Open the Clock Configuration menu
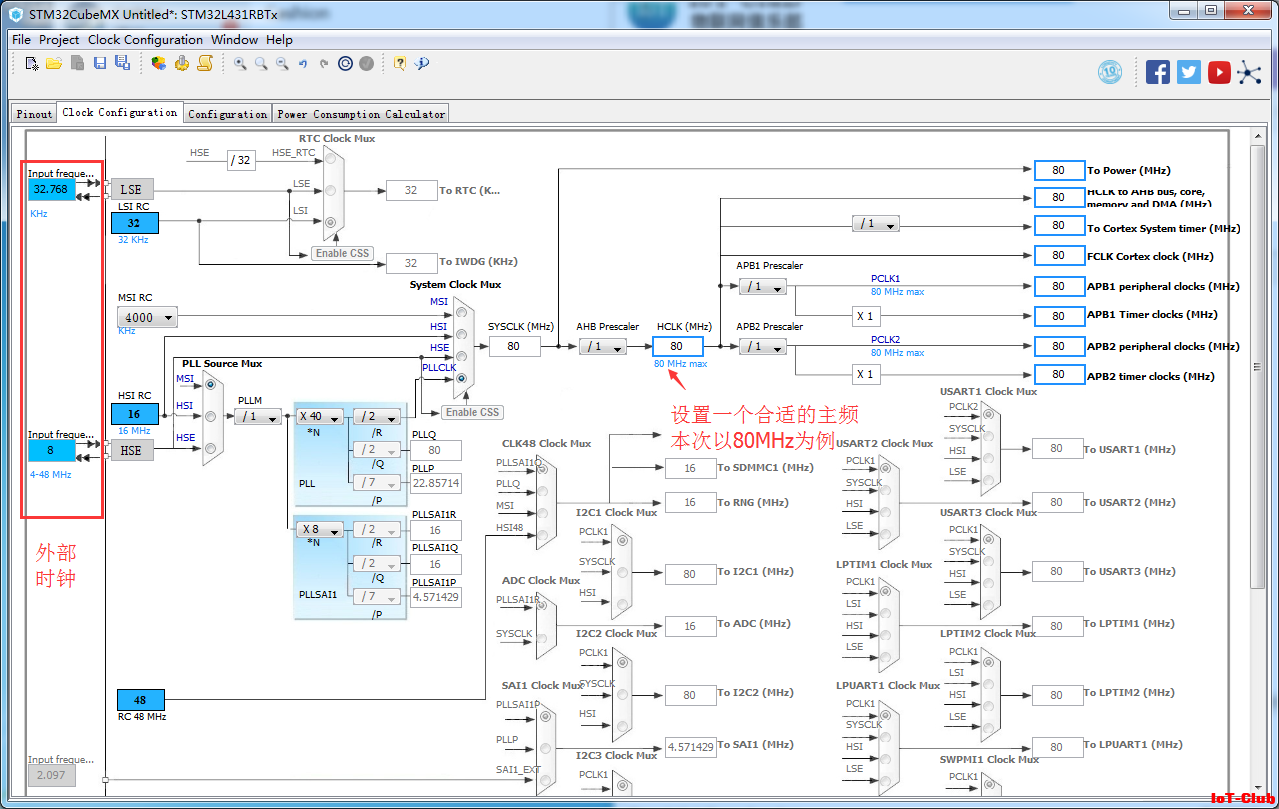The height and width of the screenshot is (809, 1279). click(145, 39)
